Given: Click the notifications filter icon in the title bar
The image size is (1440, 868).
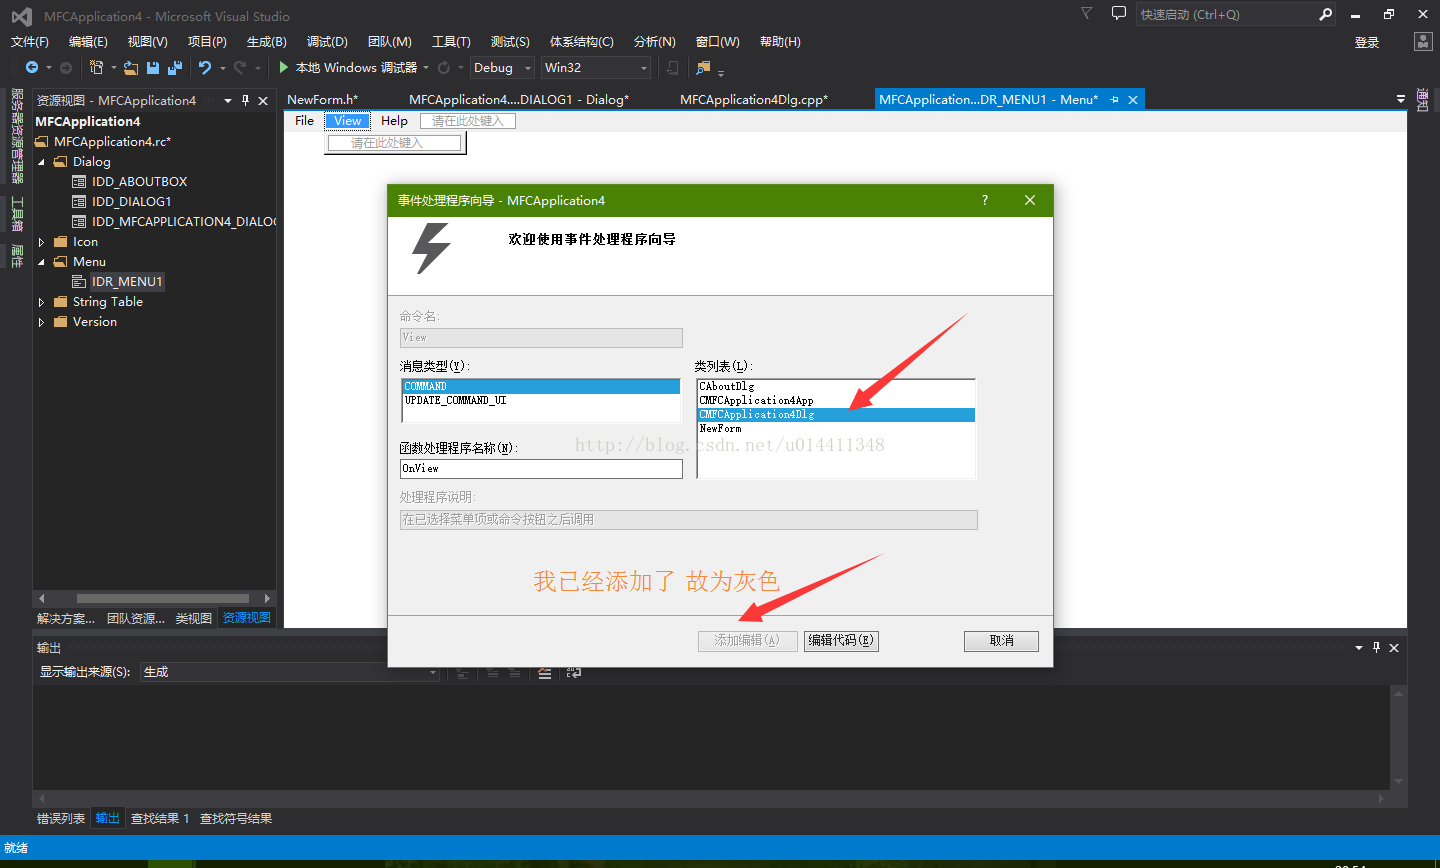Looking at the screenshot, I should [1087, 13].
